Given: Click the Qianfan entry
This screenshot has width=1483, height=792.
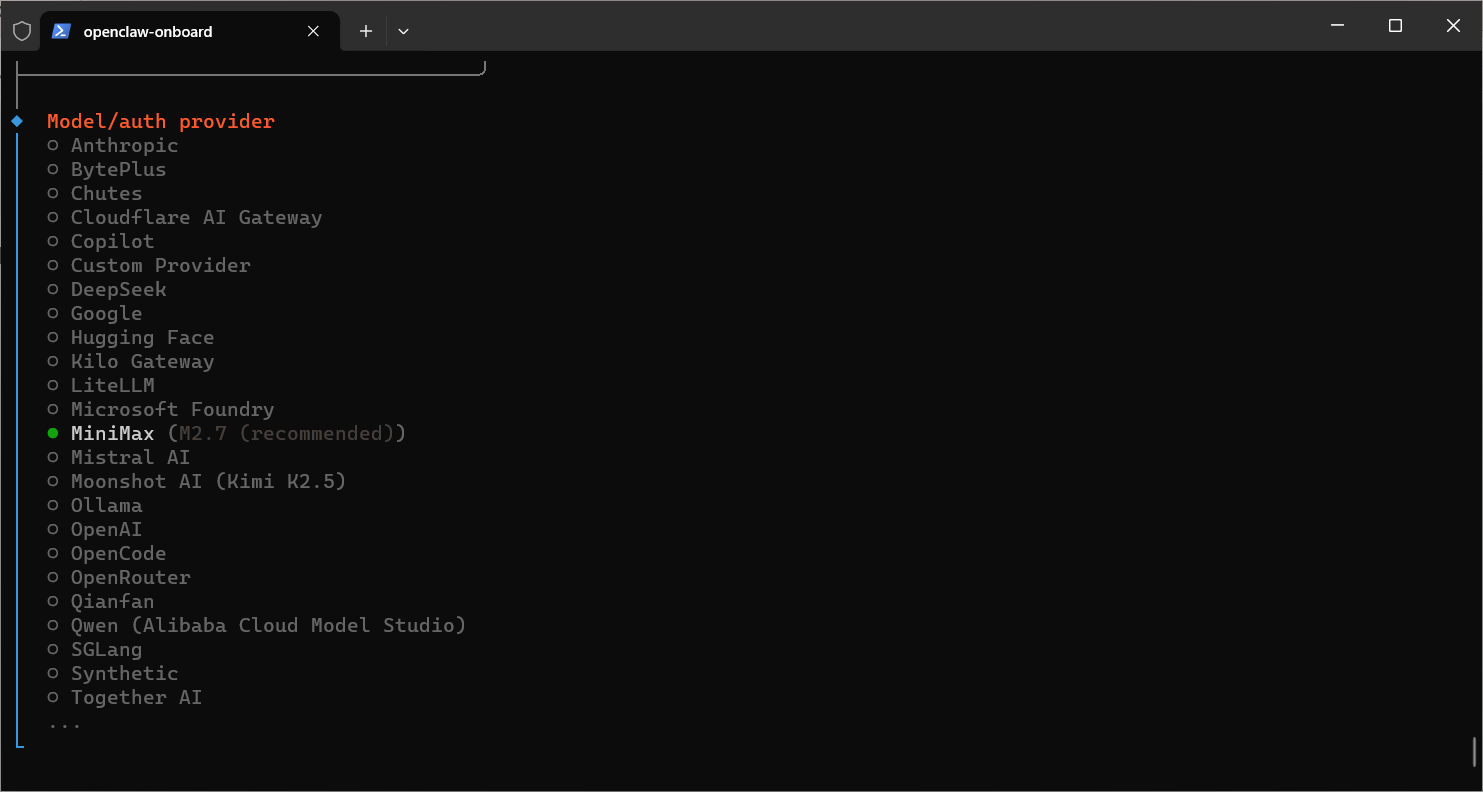Looking at the screenshot, I should click(x=101, y=601).
